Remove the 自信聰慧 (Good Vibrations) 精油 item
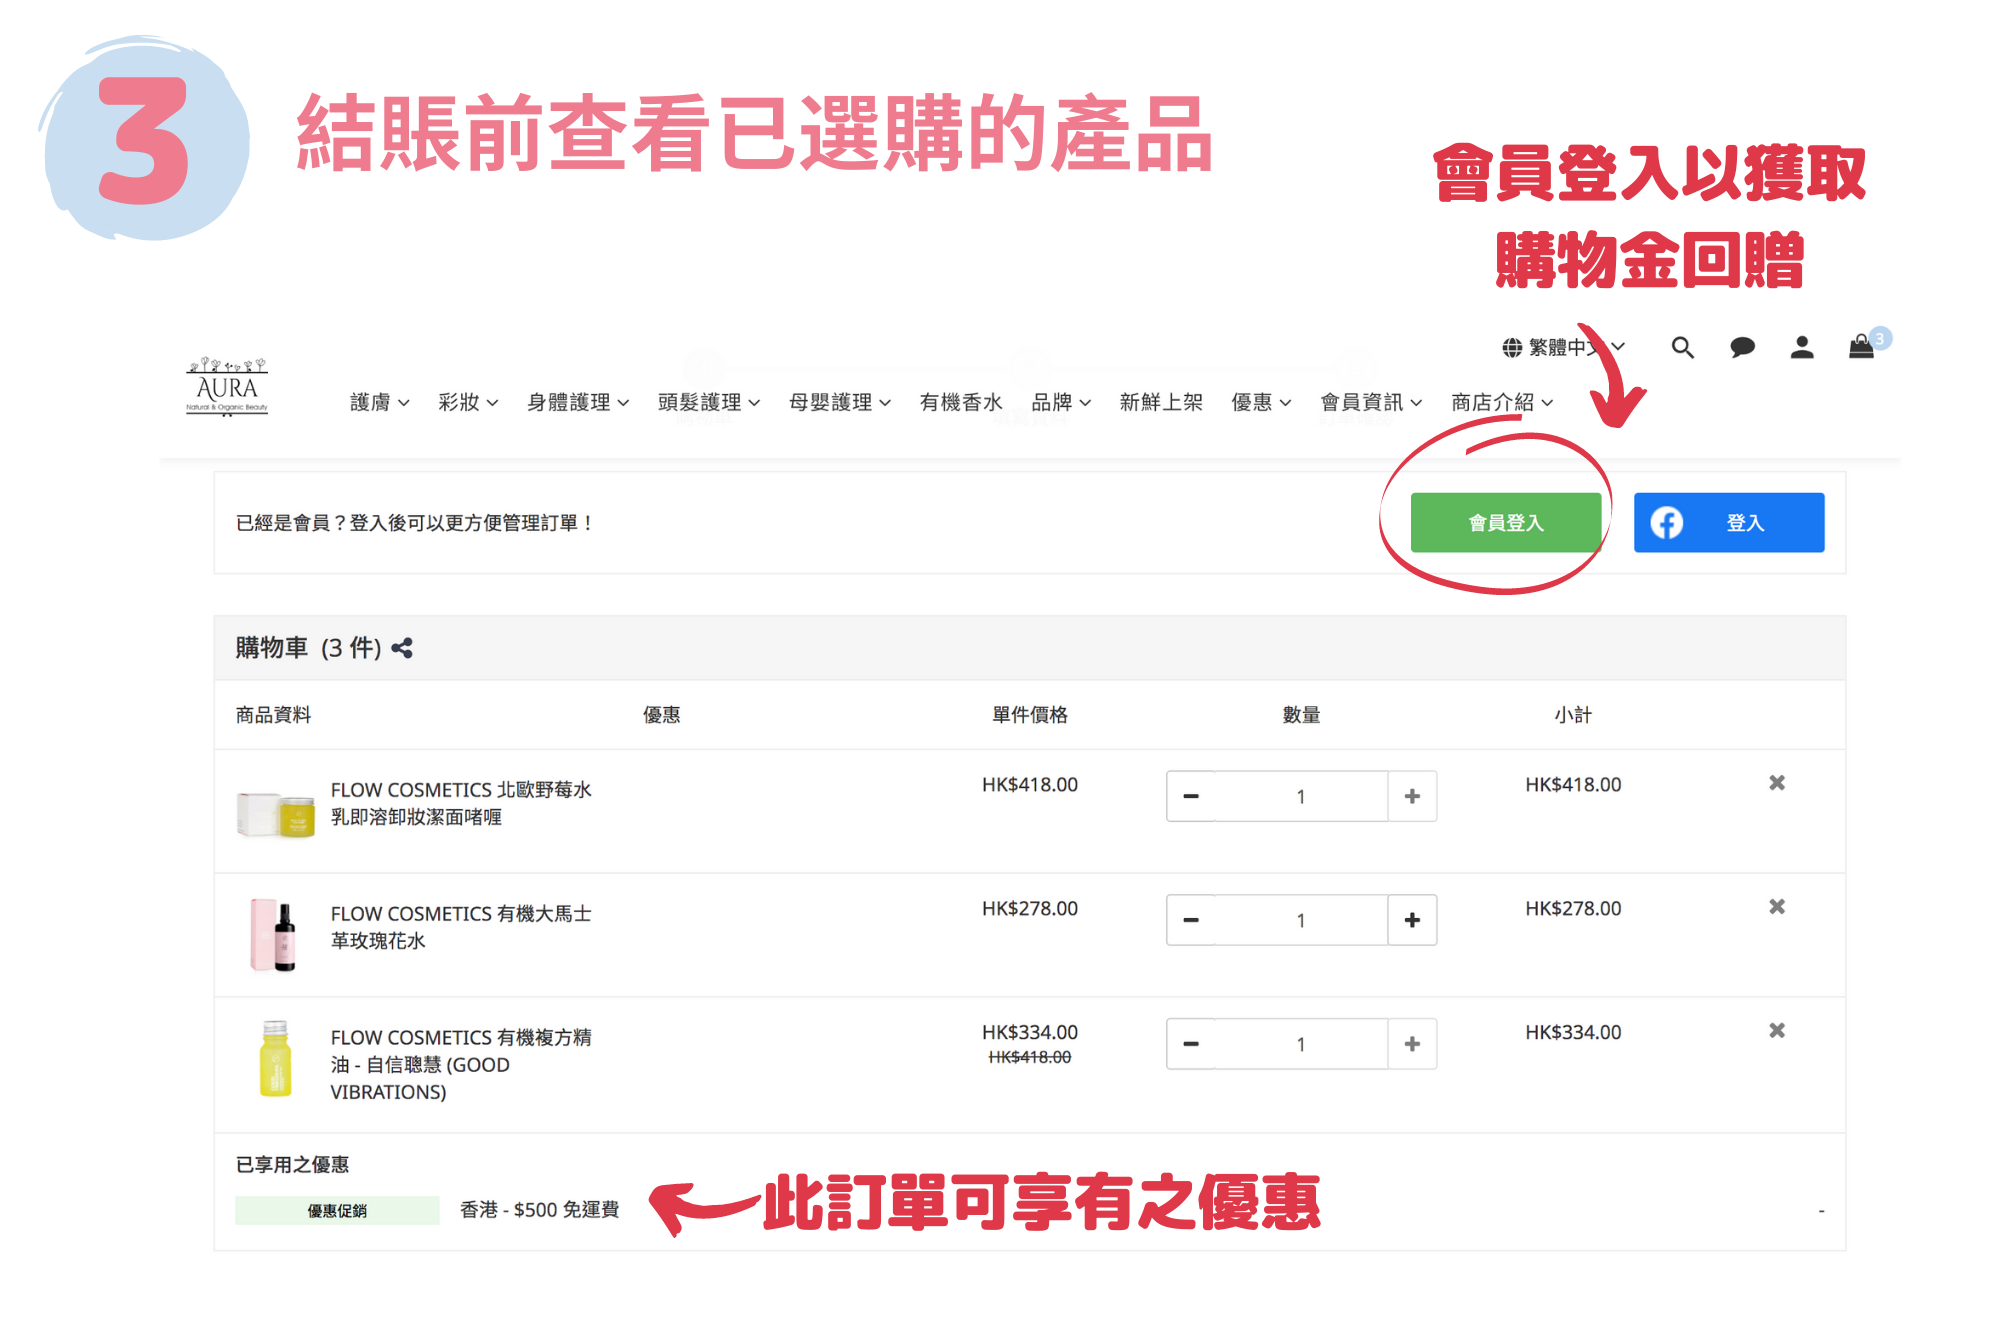 (x=1777, y=1031)
